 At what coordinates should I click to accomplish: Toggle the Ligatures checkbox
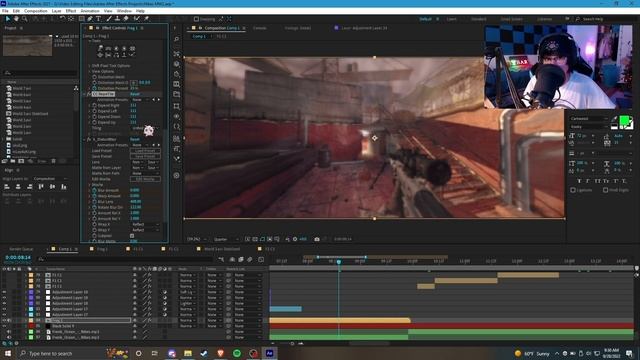pyautogui.click(x=573, y=190)
